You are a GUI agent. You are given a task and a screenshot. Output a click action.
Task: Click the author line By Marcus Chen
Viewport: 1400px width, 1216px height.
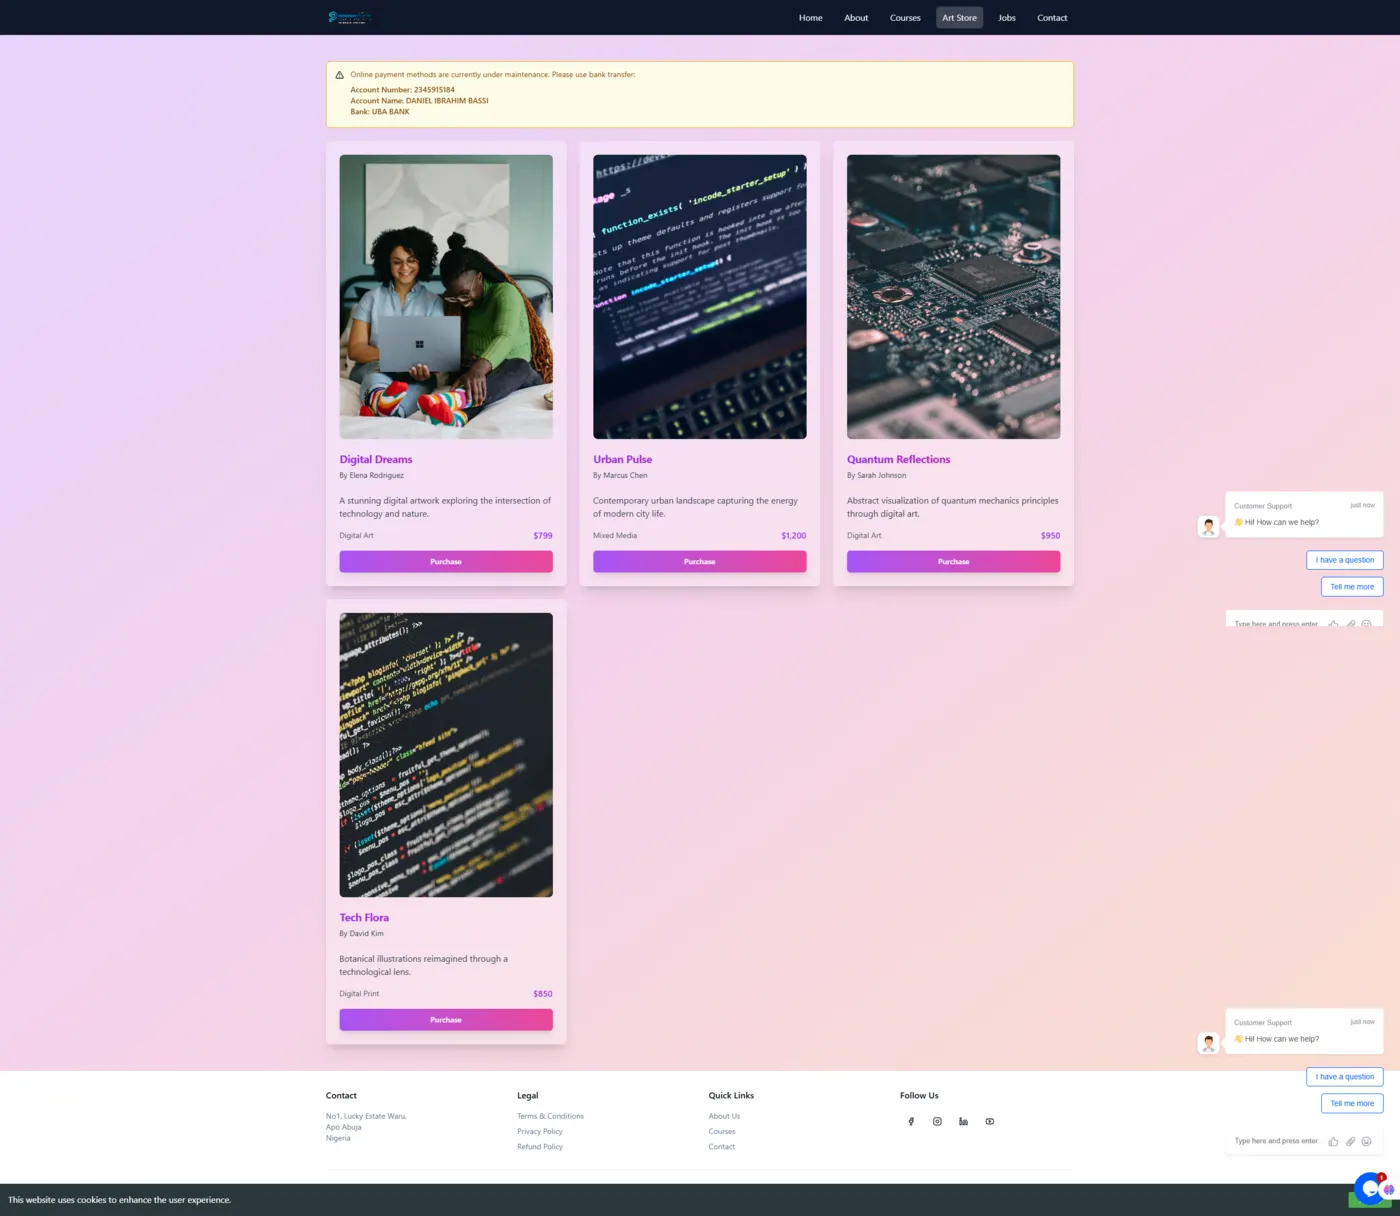tap(620, 476)
